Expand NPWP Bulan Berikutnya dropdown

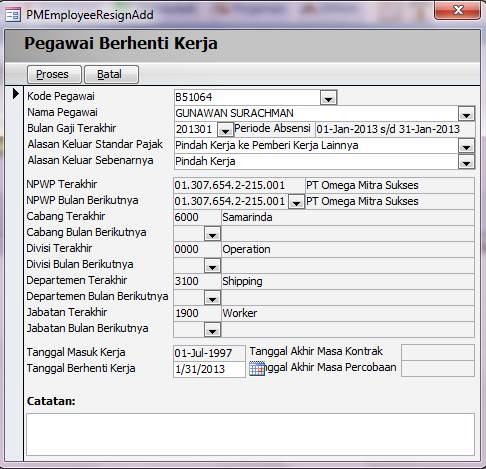pos(296,202)
